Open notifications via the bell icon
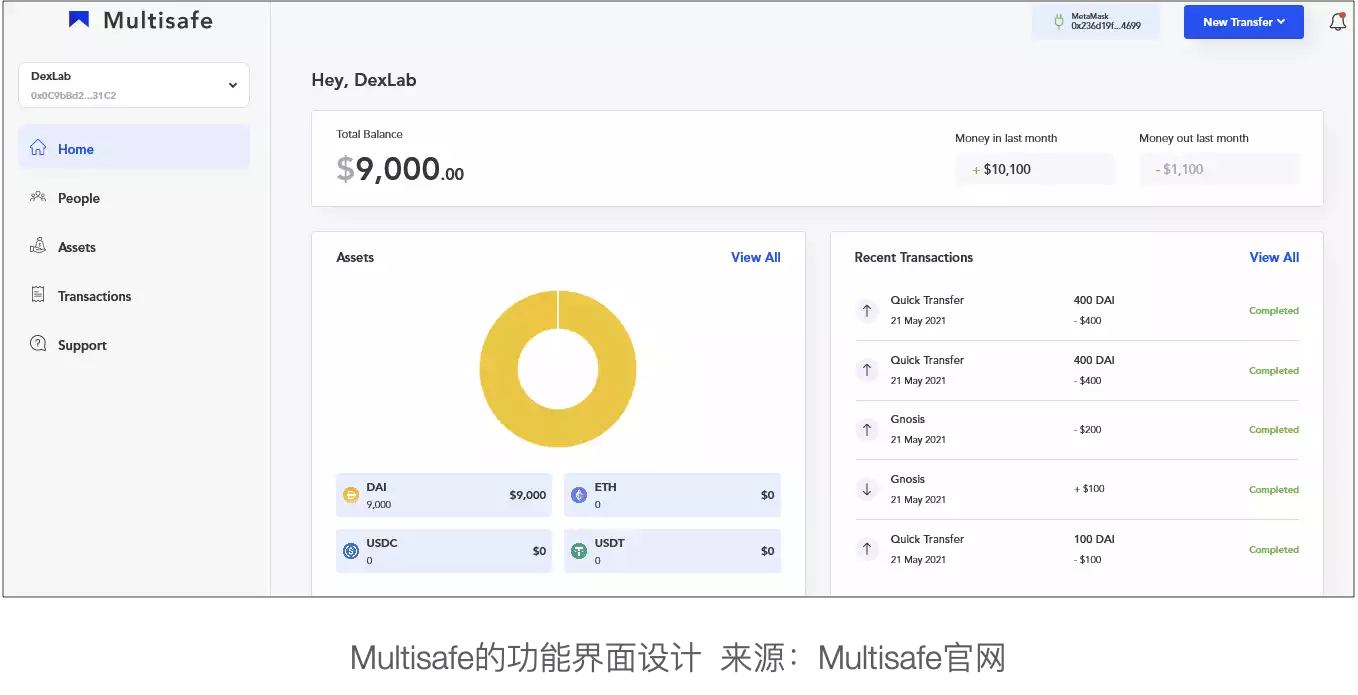Screen dimensions: 1358x695 (x=1338, y=21)
